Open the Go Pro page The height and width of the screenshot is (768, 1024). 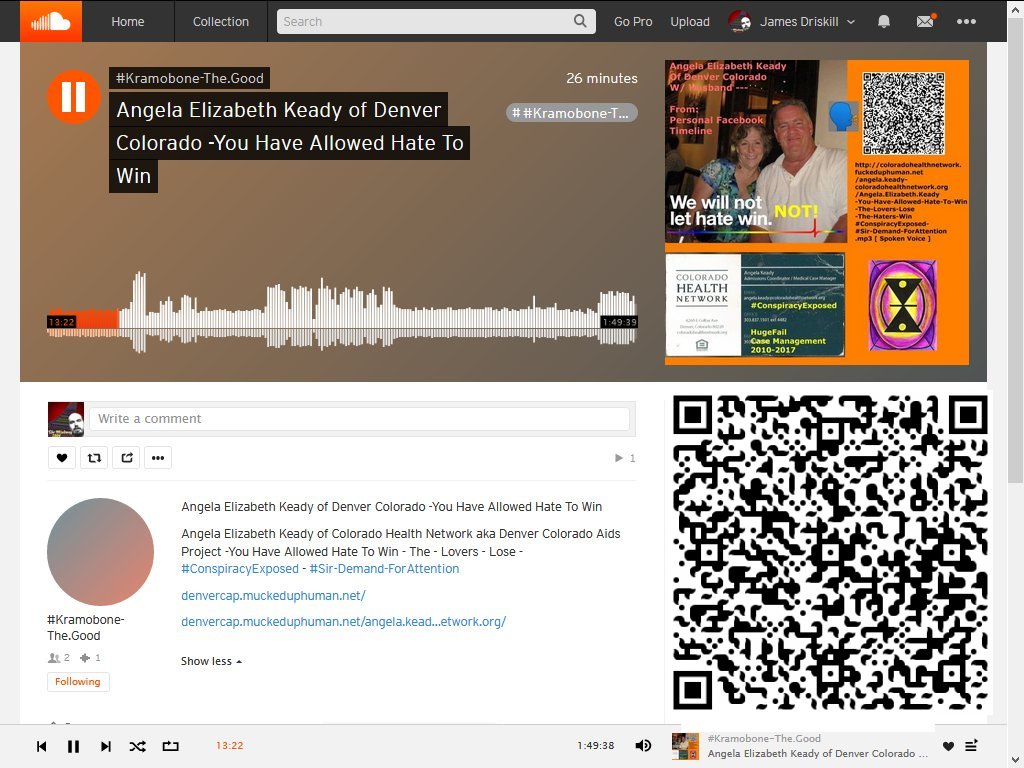[x=633, y=22]
